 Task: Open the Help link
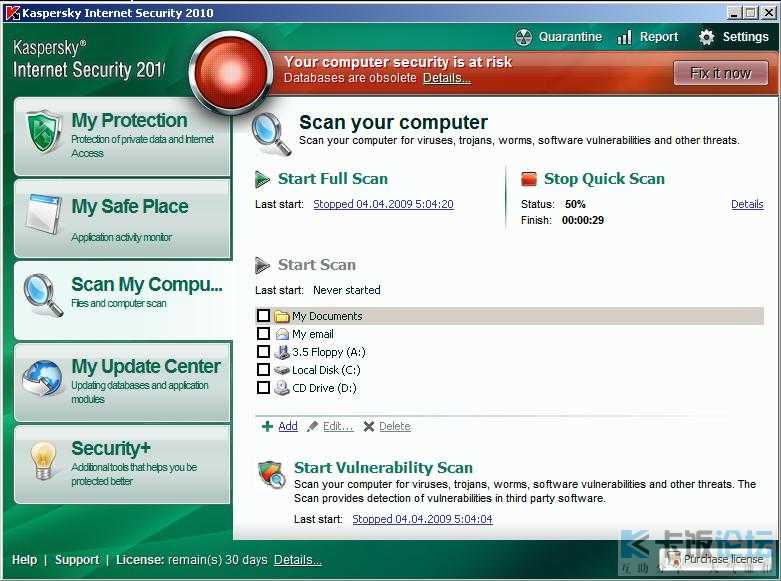tap(24, 560)
